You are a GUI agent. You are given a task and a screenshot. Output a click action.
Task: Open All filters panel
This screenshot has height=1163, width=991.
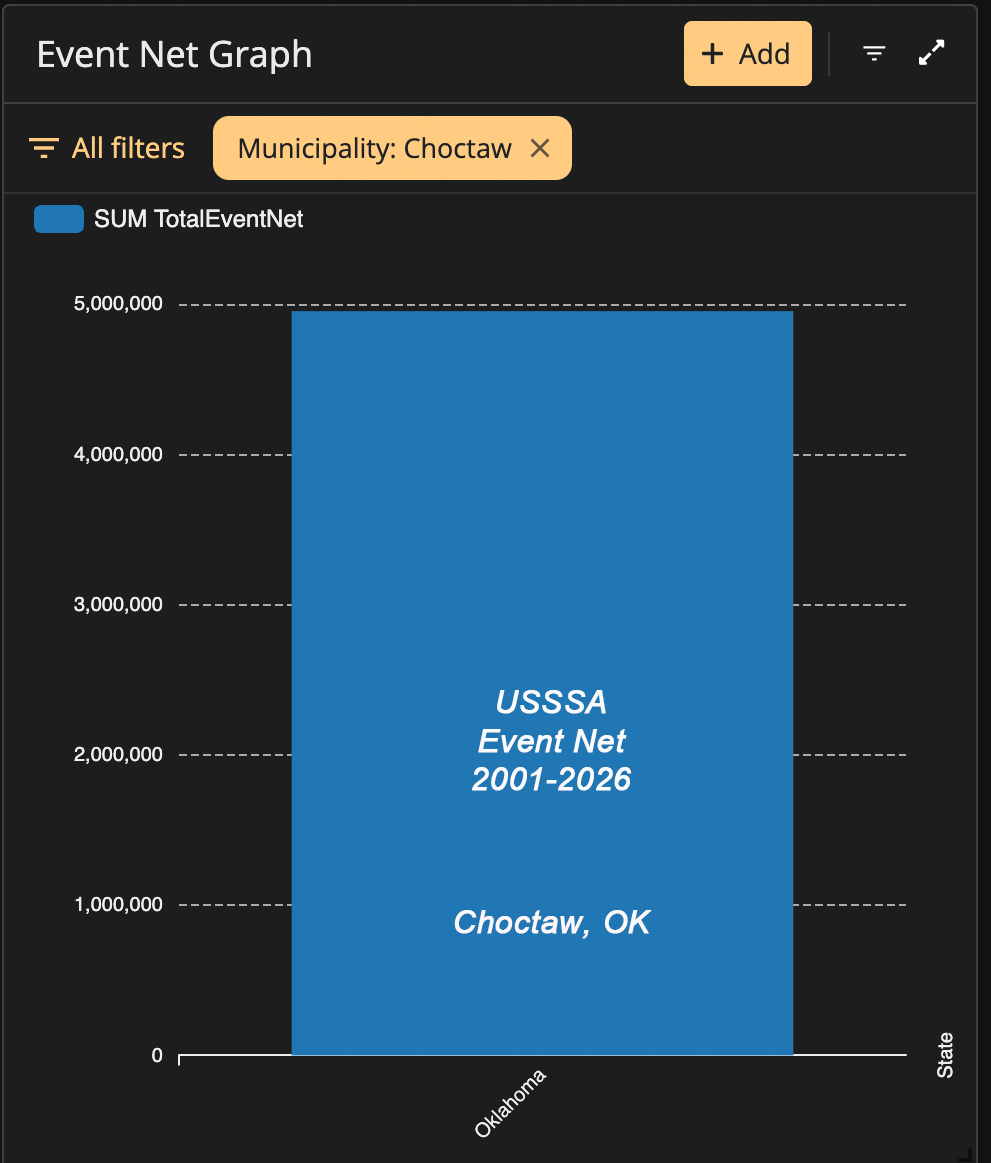tap(107, 148)
